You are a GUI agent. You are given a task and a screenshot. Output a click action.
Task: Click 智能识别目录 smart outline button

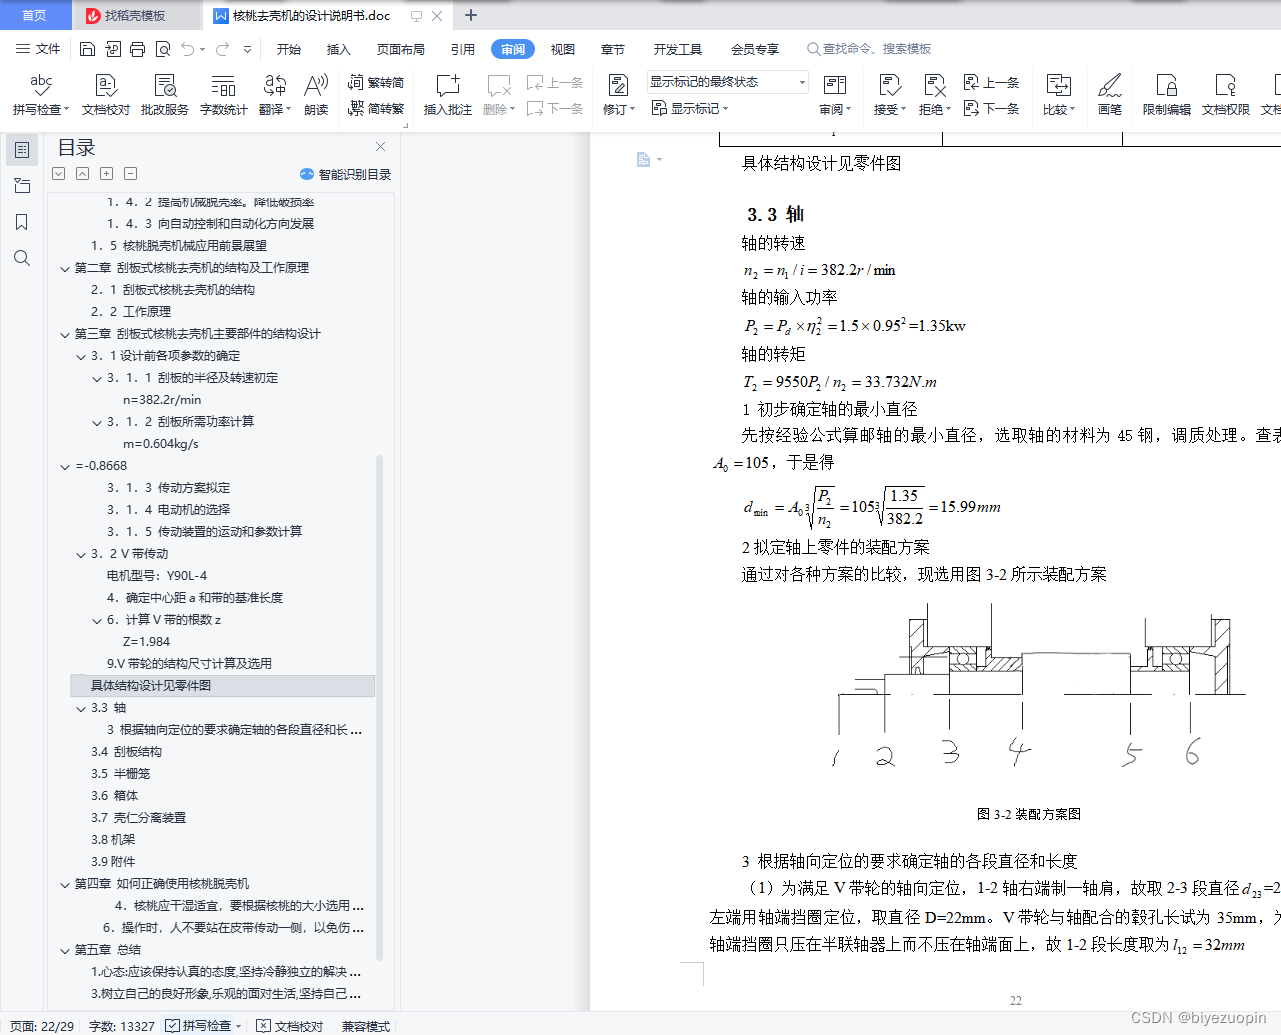pos(346,174)
